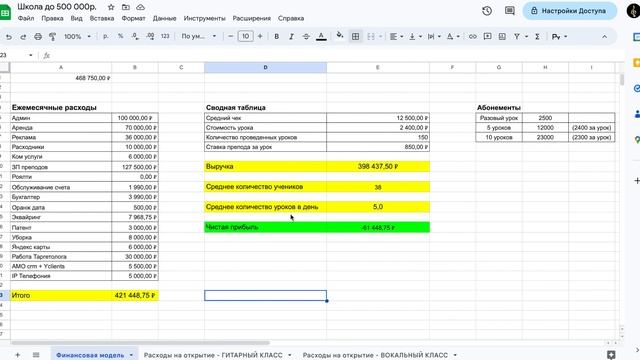Open the font family dropdown

[x=198, y=36]
